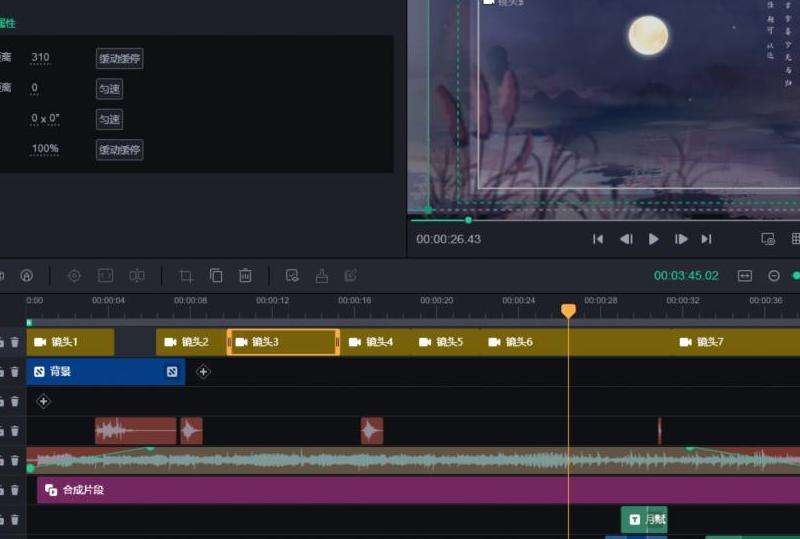
Task: Open the easing dropdown beside 100%
Action: (x=119, y=150)
